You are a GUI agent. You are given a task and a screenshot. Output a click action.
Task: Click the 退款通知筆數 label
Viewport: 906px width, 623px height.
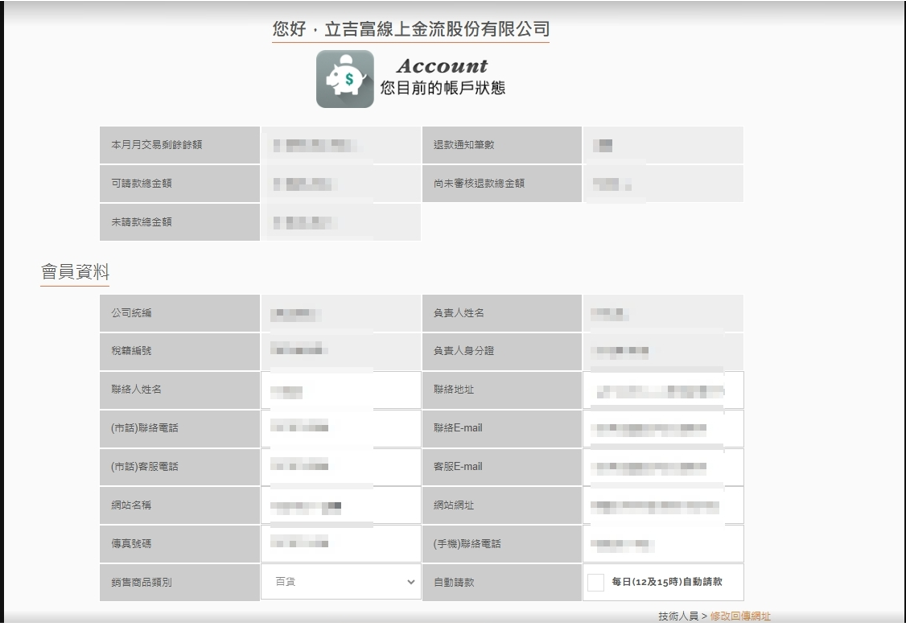[464, 144]
